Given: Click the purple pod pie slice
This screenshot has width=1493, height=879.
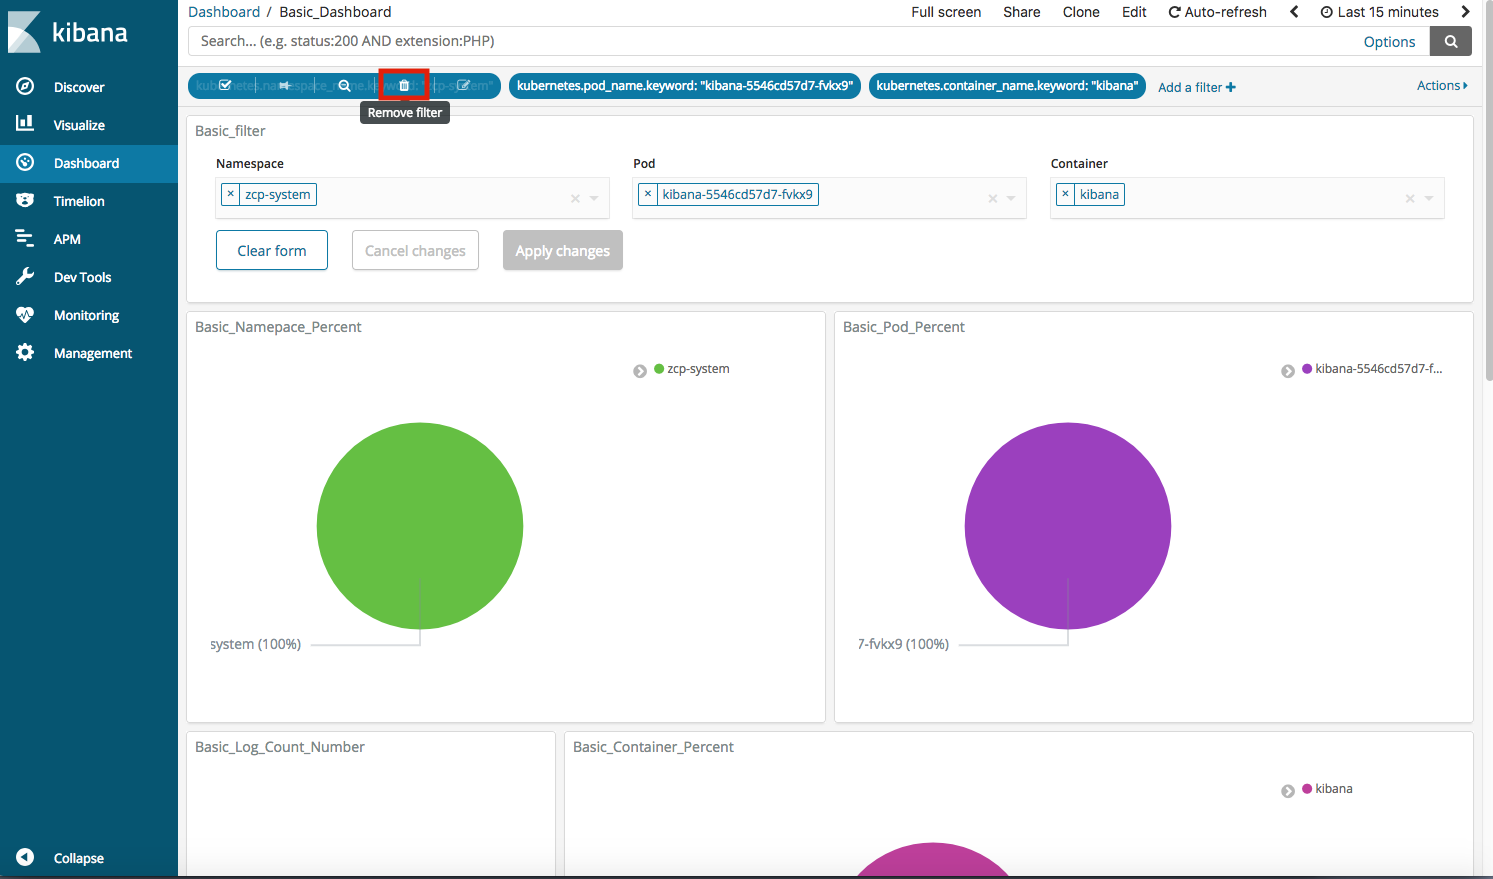Looking at the screenshot, I should coord(1068,526).
